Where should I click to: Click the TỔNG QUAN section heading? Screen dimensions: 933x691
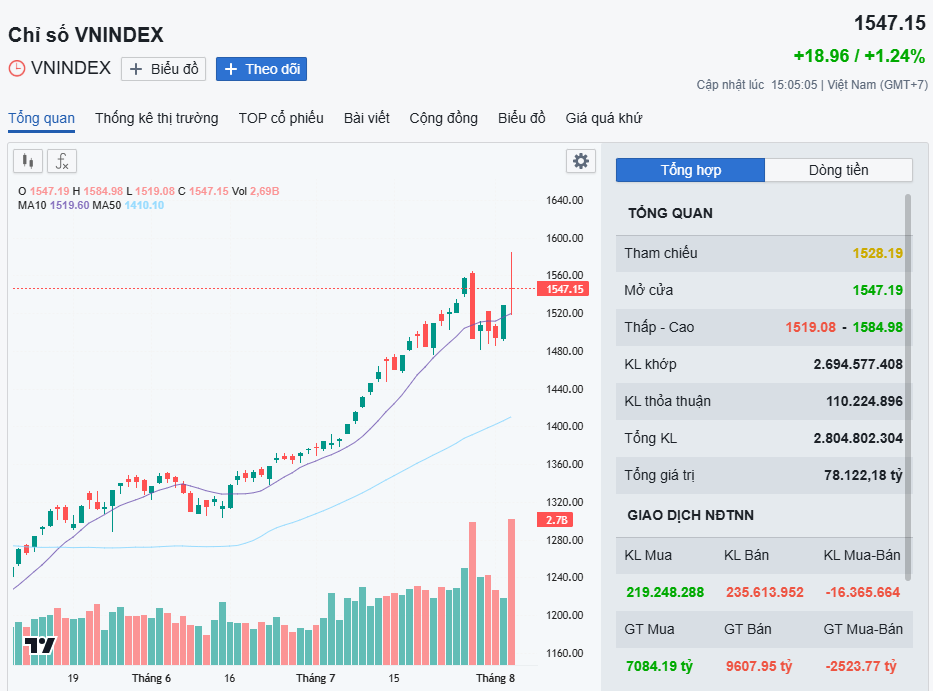[x=670, y=213]
